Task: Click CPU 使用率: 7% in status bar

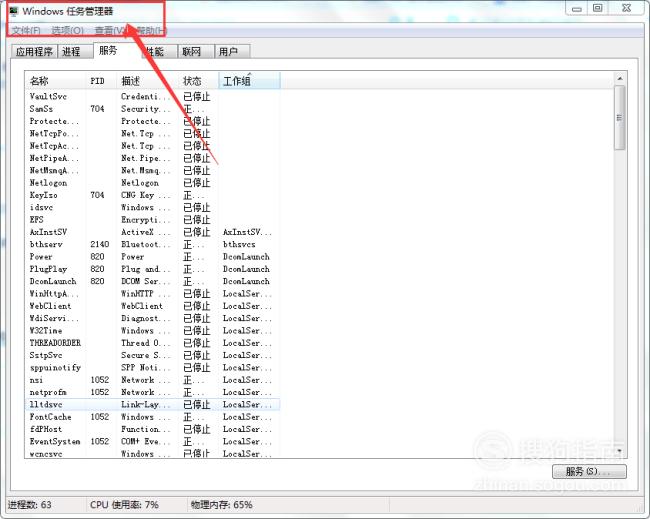Action: point(124,505)
